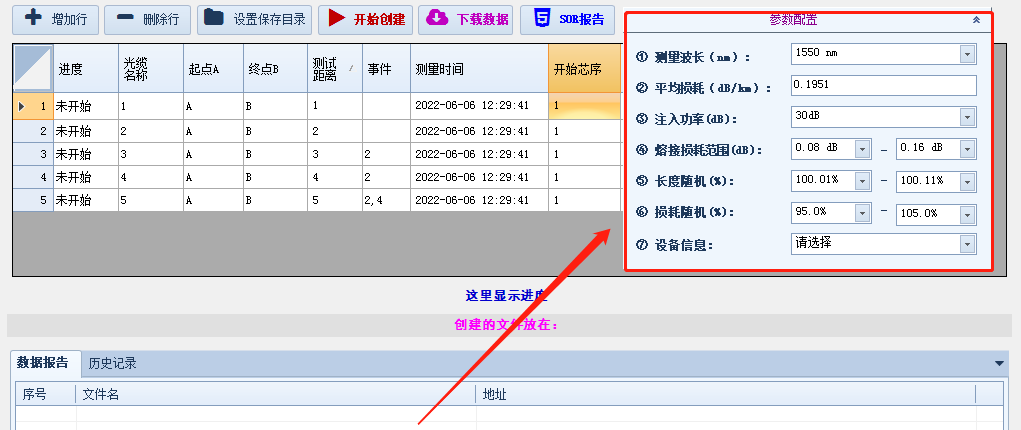Switch to the 历史记录 tab
The width and height of the screenshot is (1021, 430).
(112, 364)
